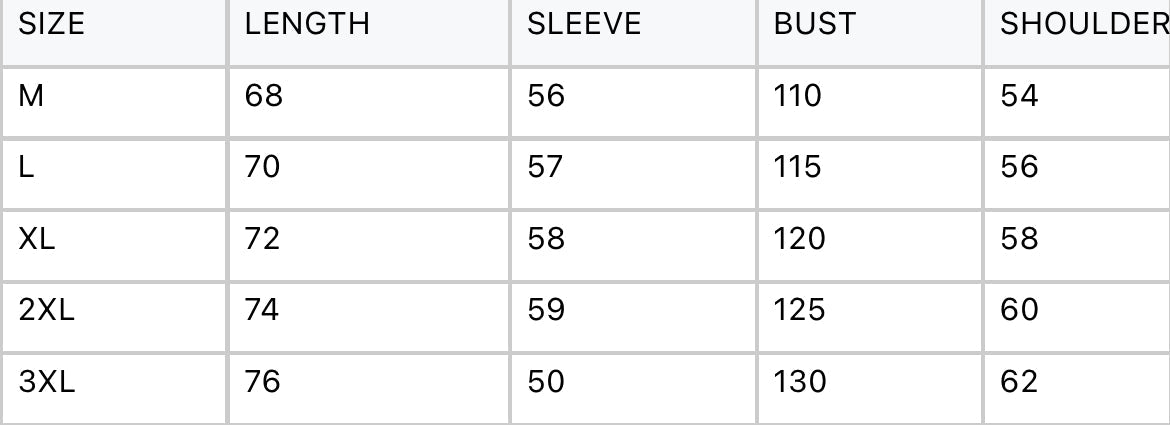
Task: Click the length value 76 cell
Action: pyautogui.click(x=263, y=381)
